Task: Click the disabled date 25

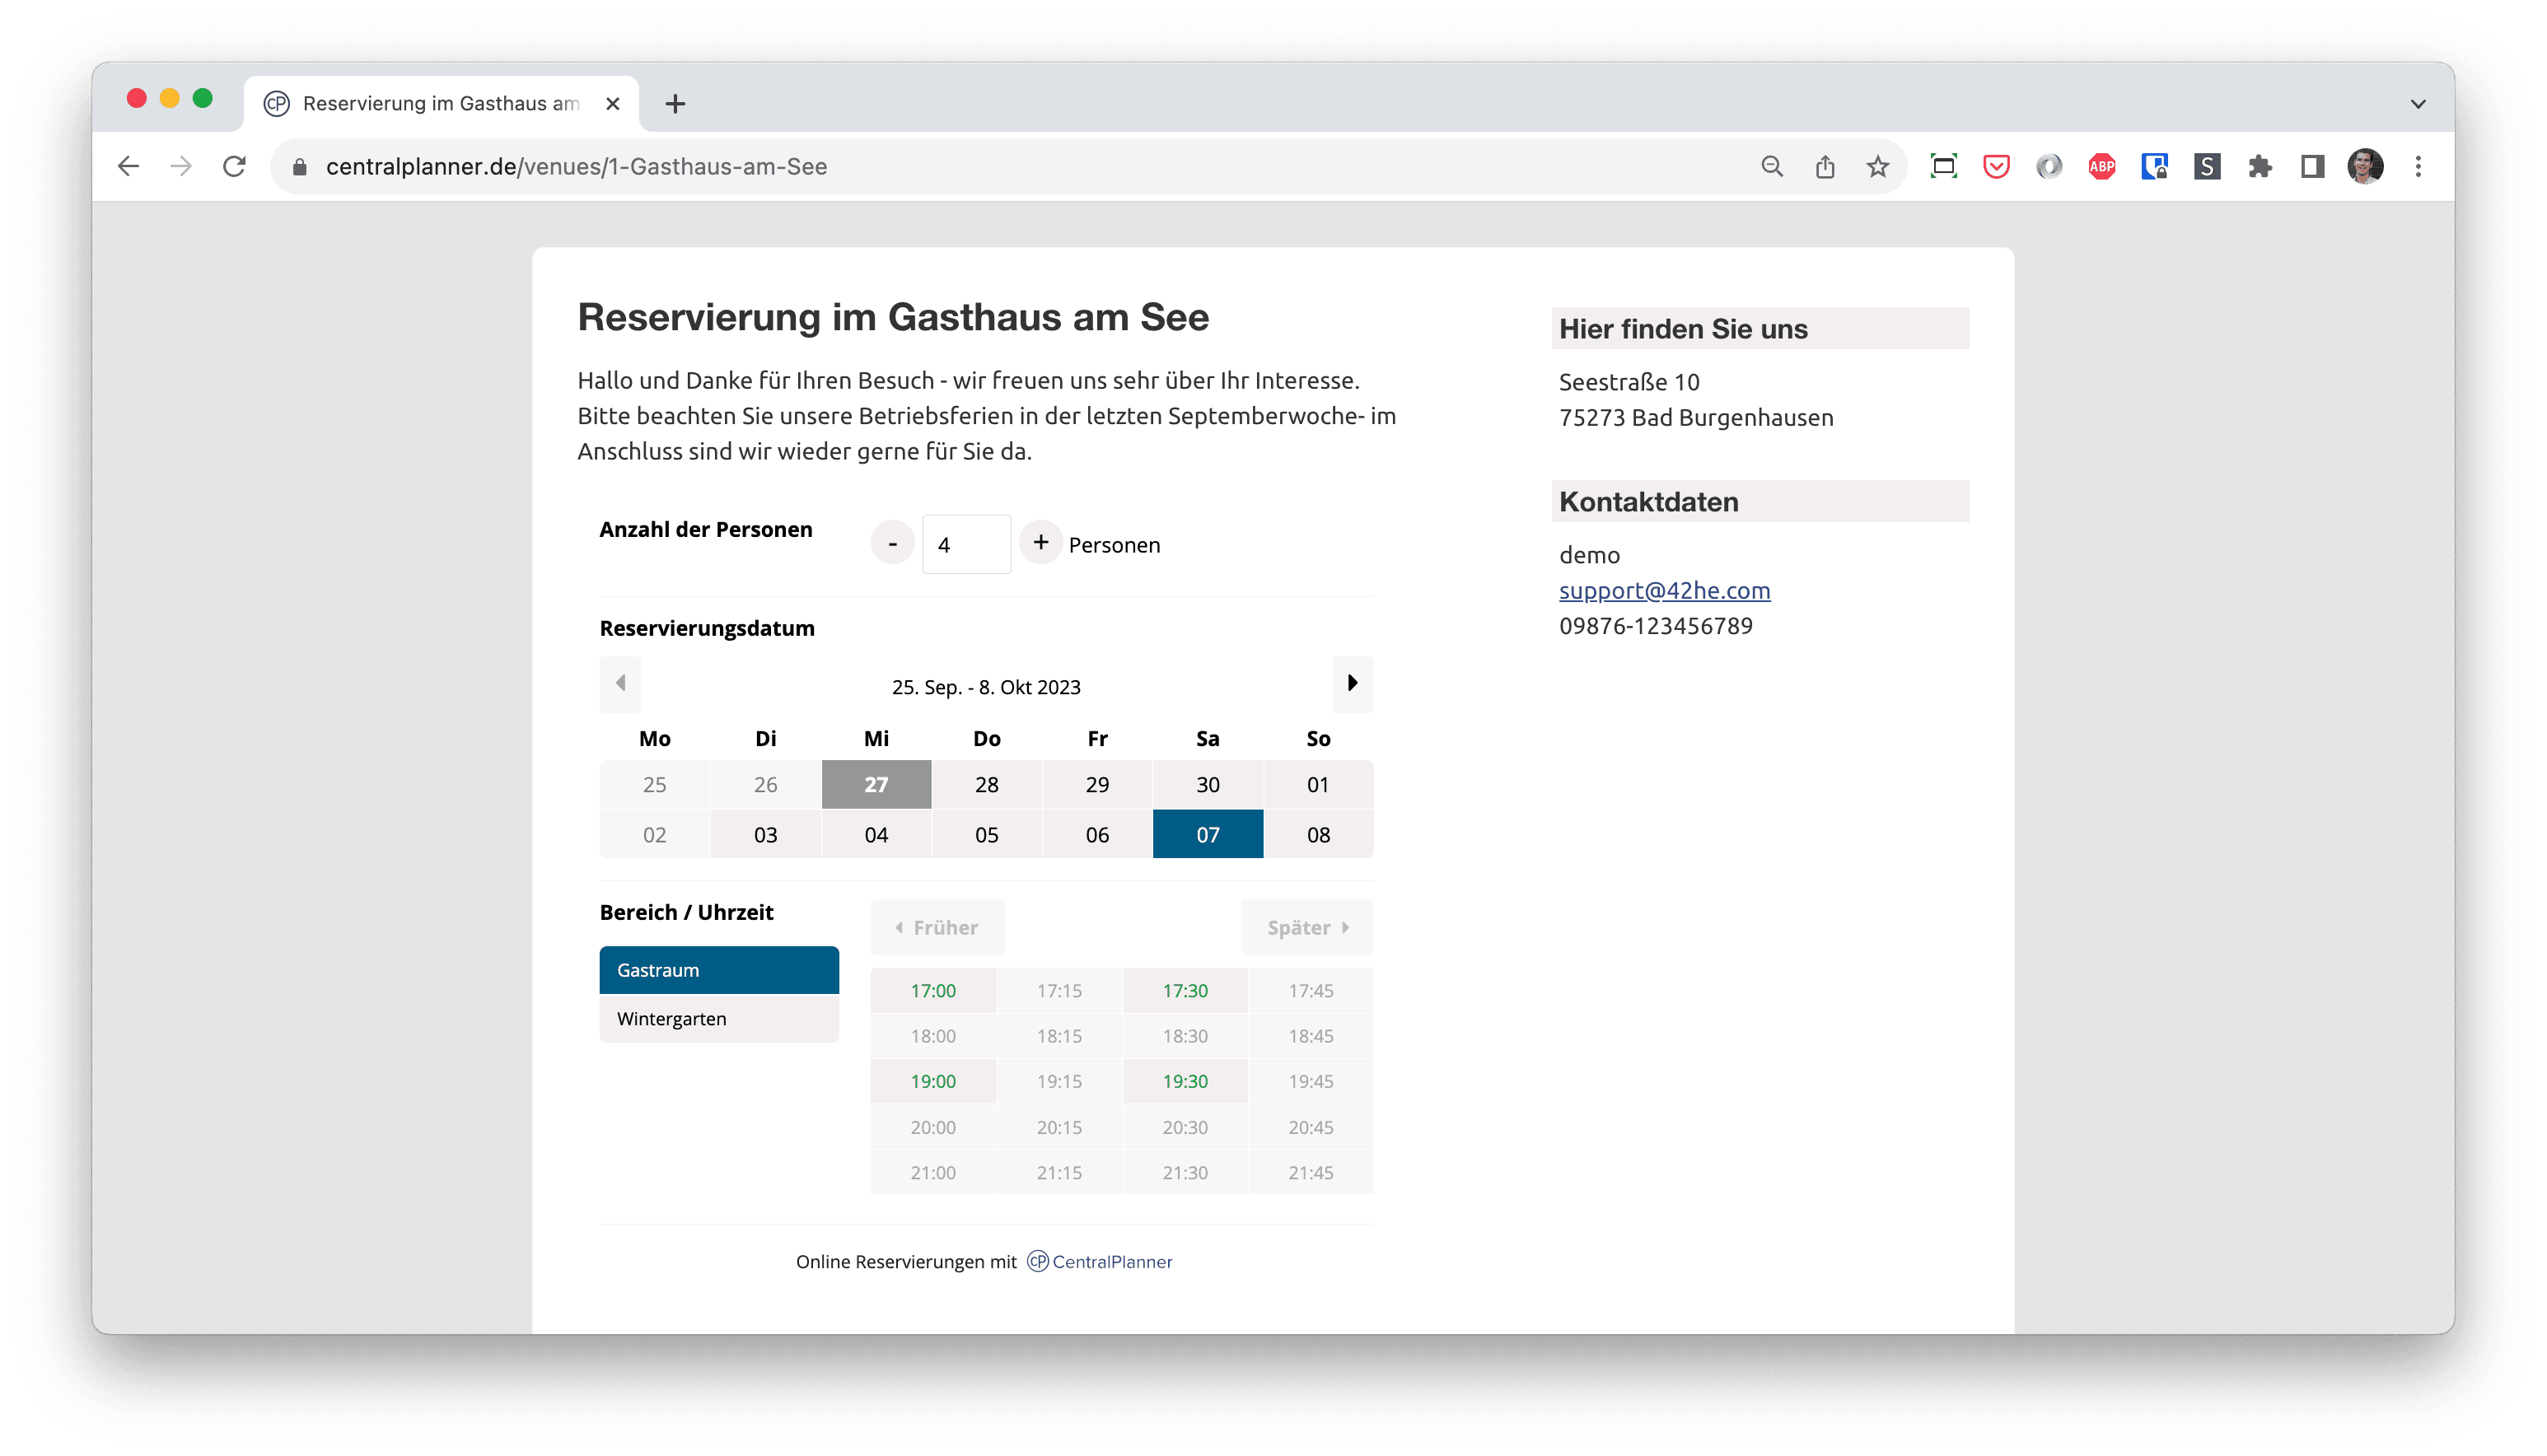Action: 654,785
